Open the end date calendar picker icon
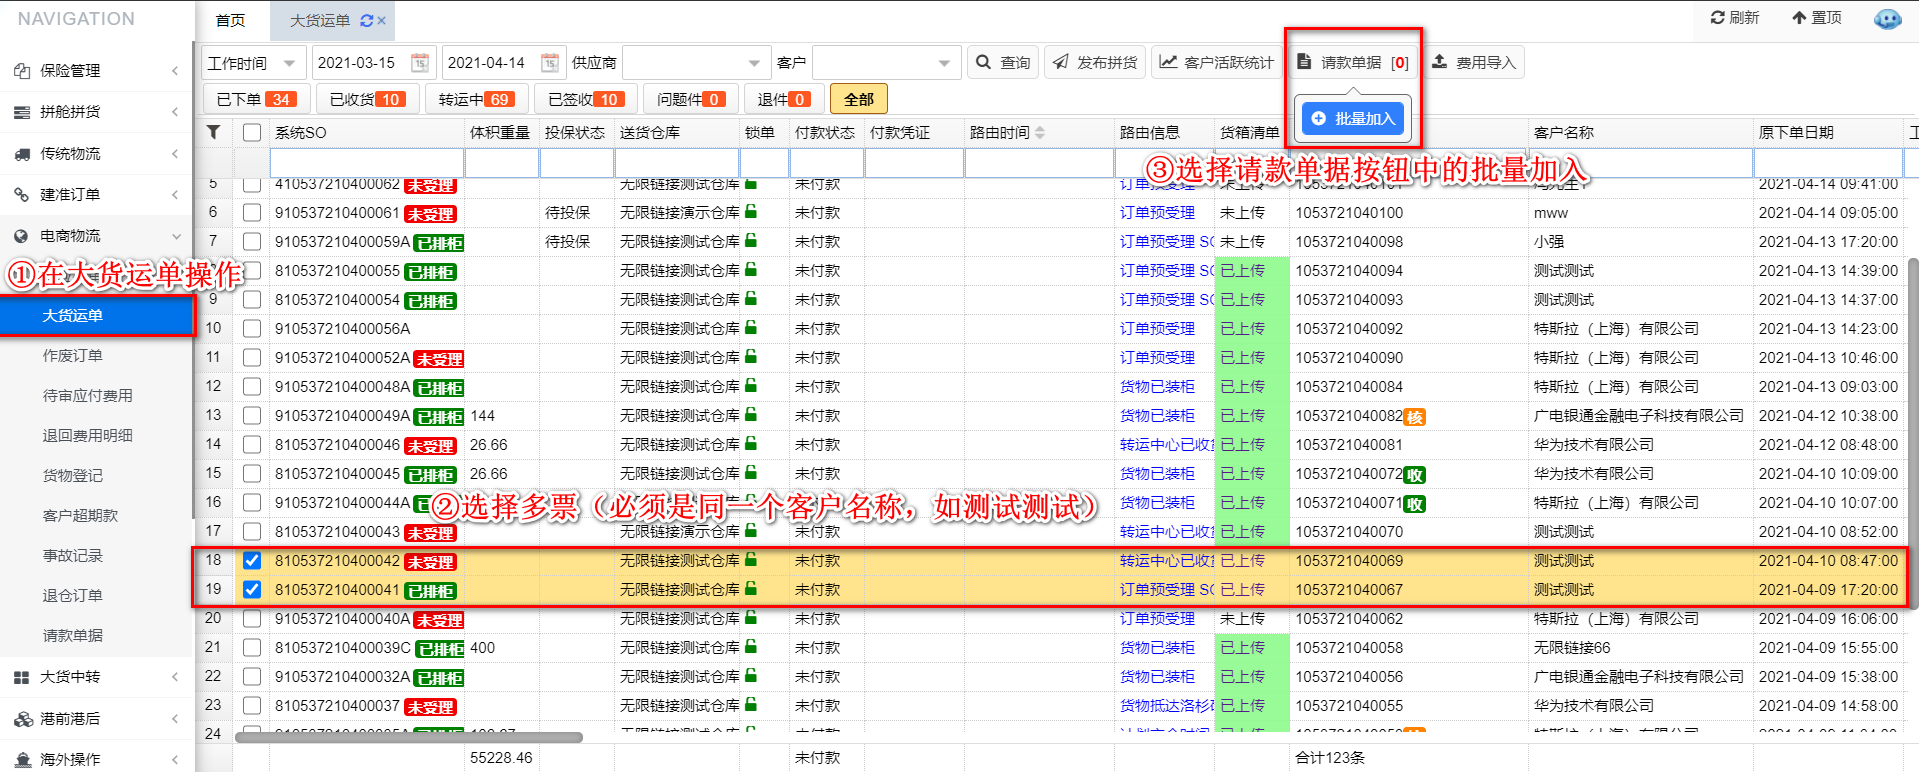1919x772 pixels. 550,63
